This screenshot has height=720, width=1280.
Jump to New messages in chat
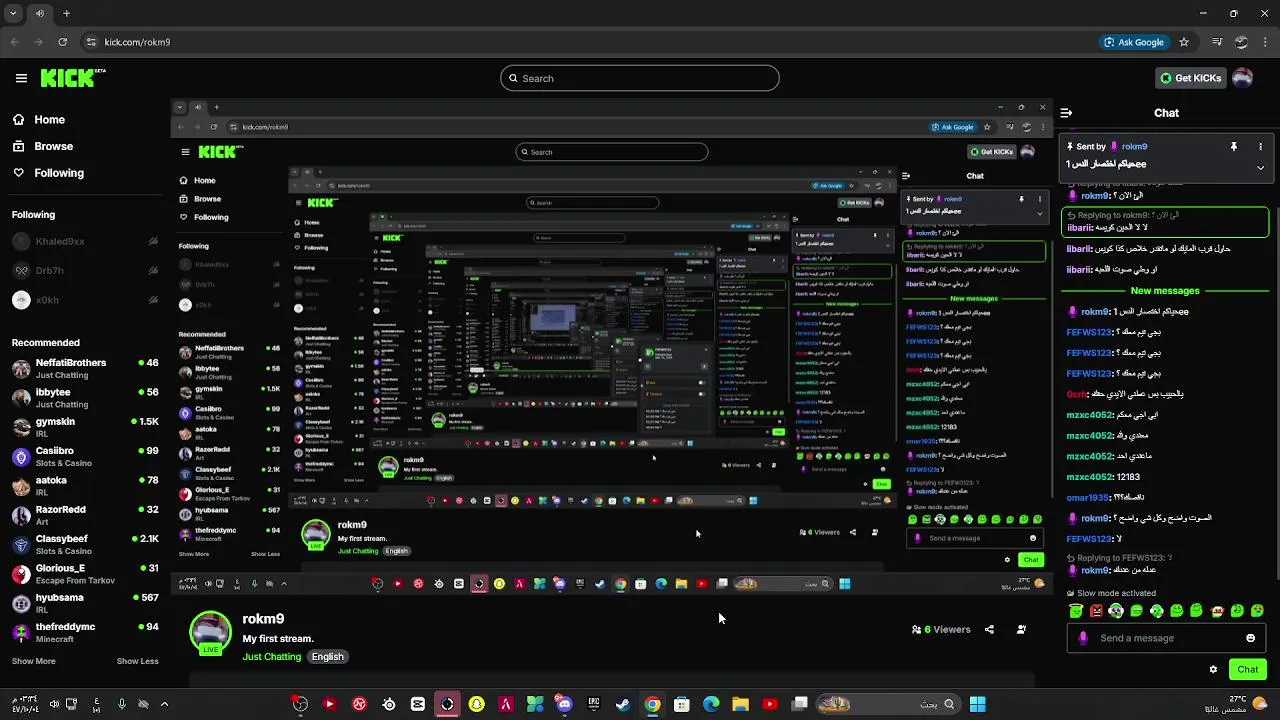(1165, 291)
